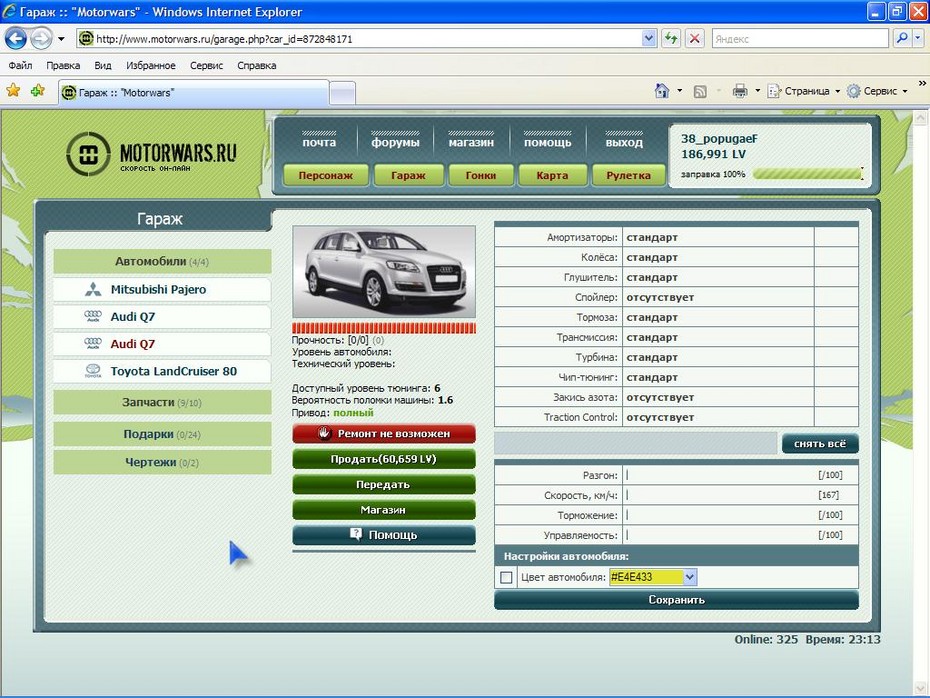Open the recent pages dropdown arrow

[61, 39]
